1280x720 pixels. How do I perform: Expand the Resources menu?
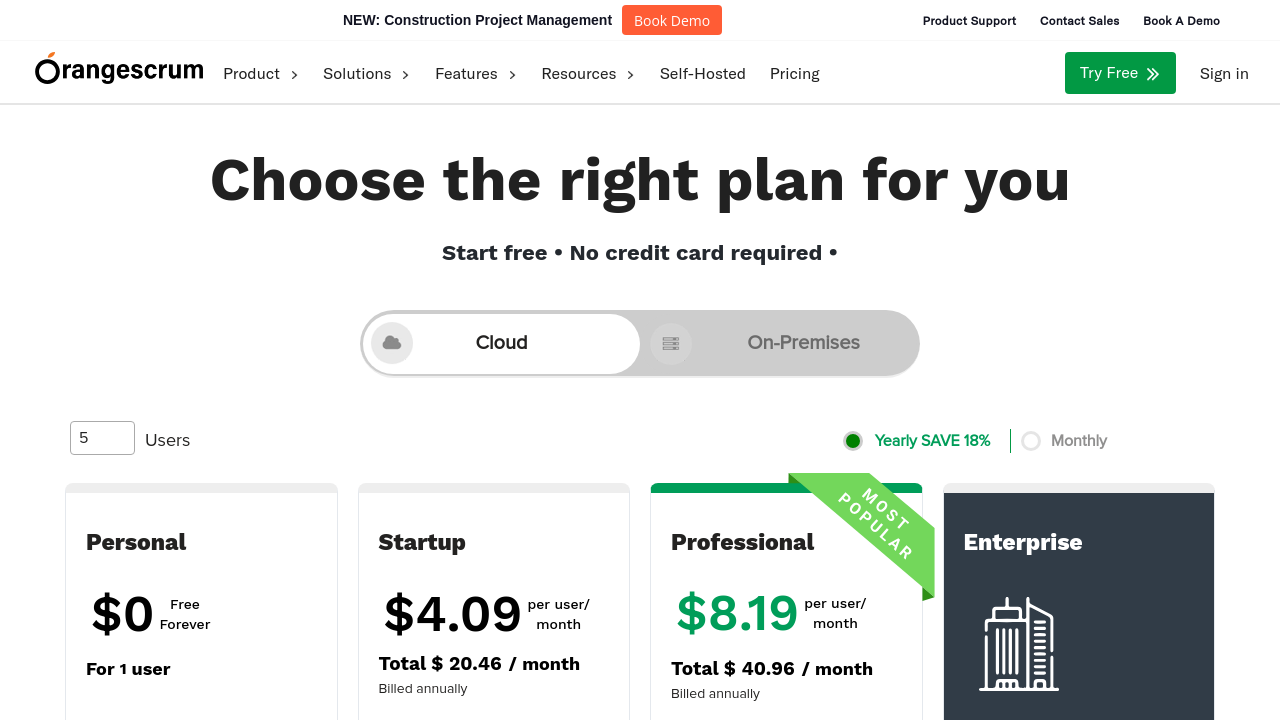click(x=588, y=74)
